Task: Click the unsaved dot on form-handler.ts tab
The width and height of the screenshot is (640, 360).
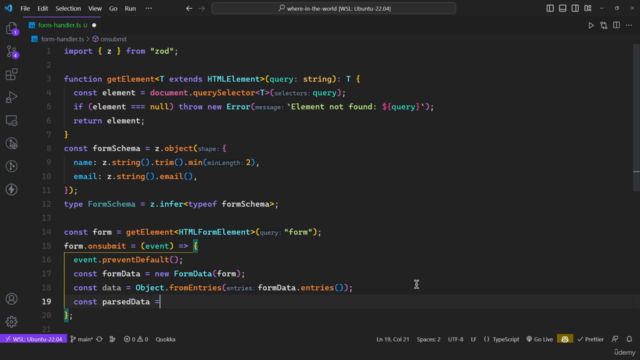Action: [94, 25]
